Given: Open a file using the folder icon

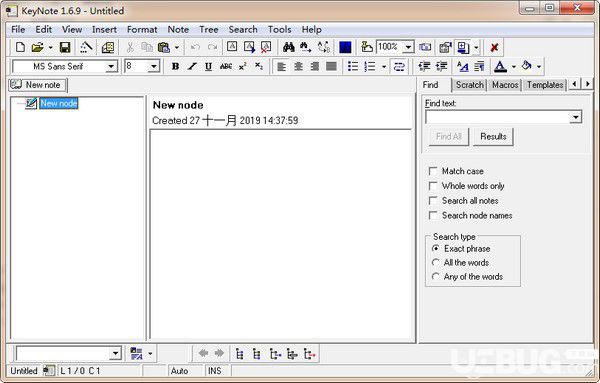Looking at the screenshot, I should point(38,47).
